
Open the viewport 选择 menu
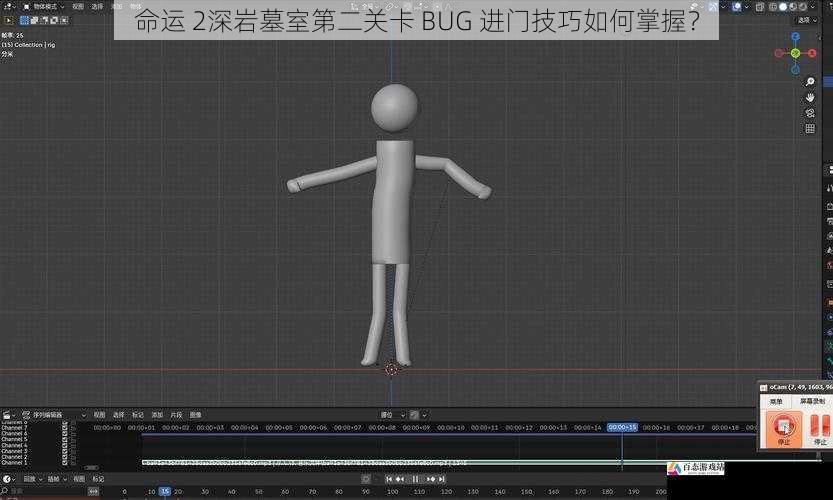pos(97,6)
